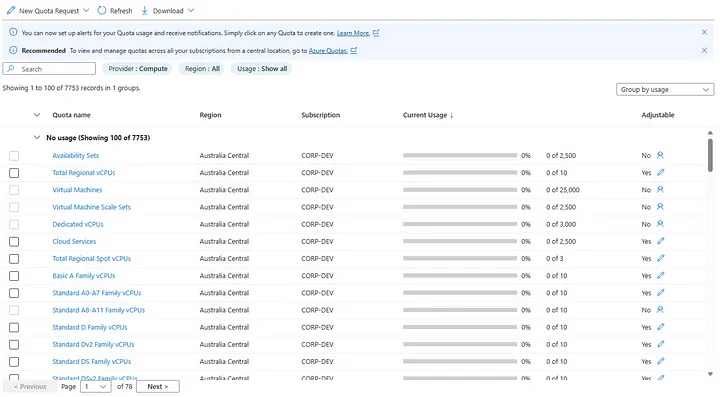The image size is (720, 397).
Task: Click edit pencil for Standard Dv2 Family vCPUs
Action: (660, 344)
